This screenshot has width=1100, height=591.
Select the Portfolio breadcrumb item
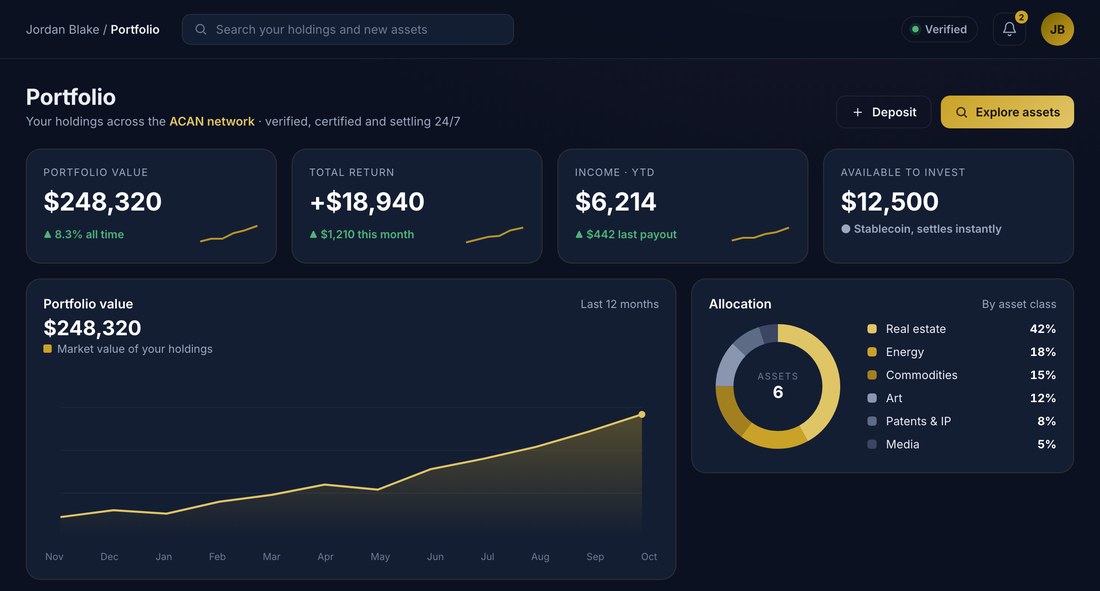(x=135, y=29)
